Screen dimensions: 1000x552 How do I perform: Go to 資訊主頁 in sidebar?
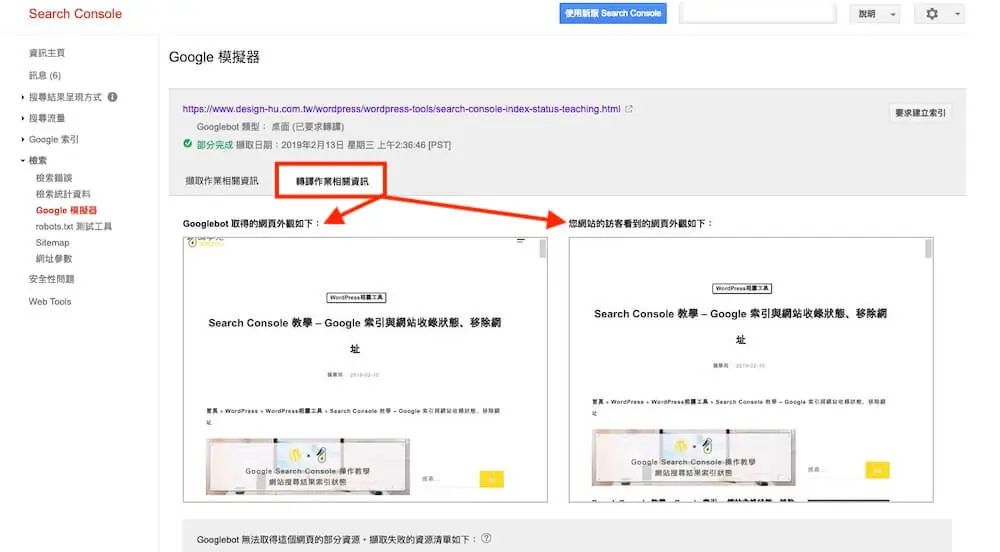[x=47, y=53]
